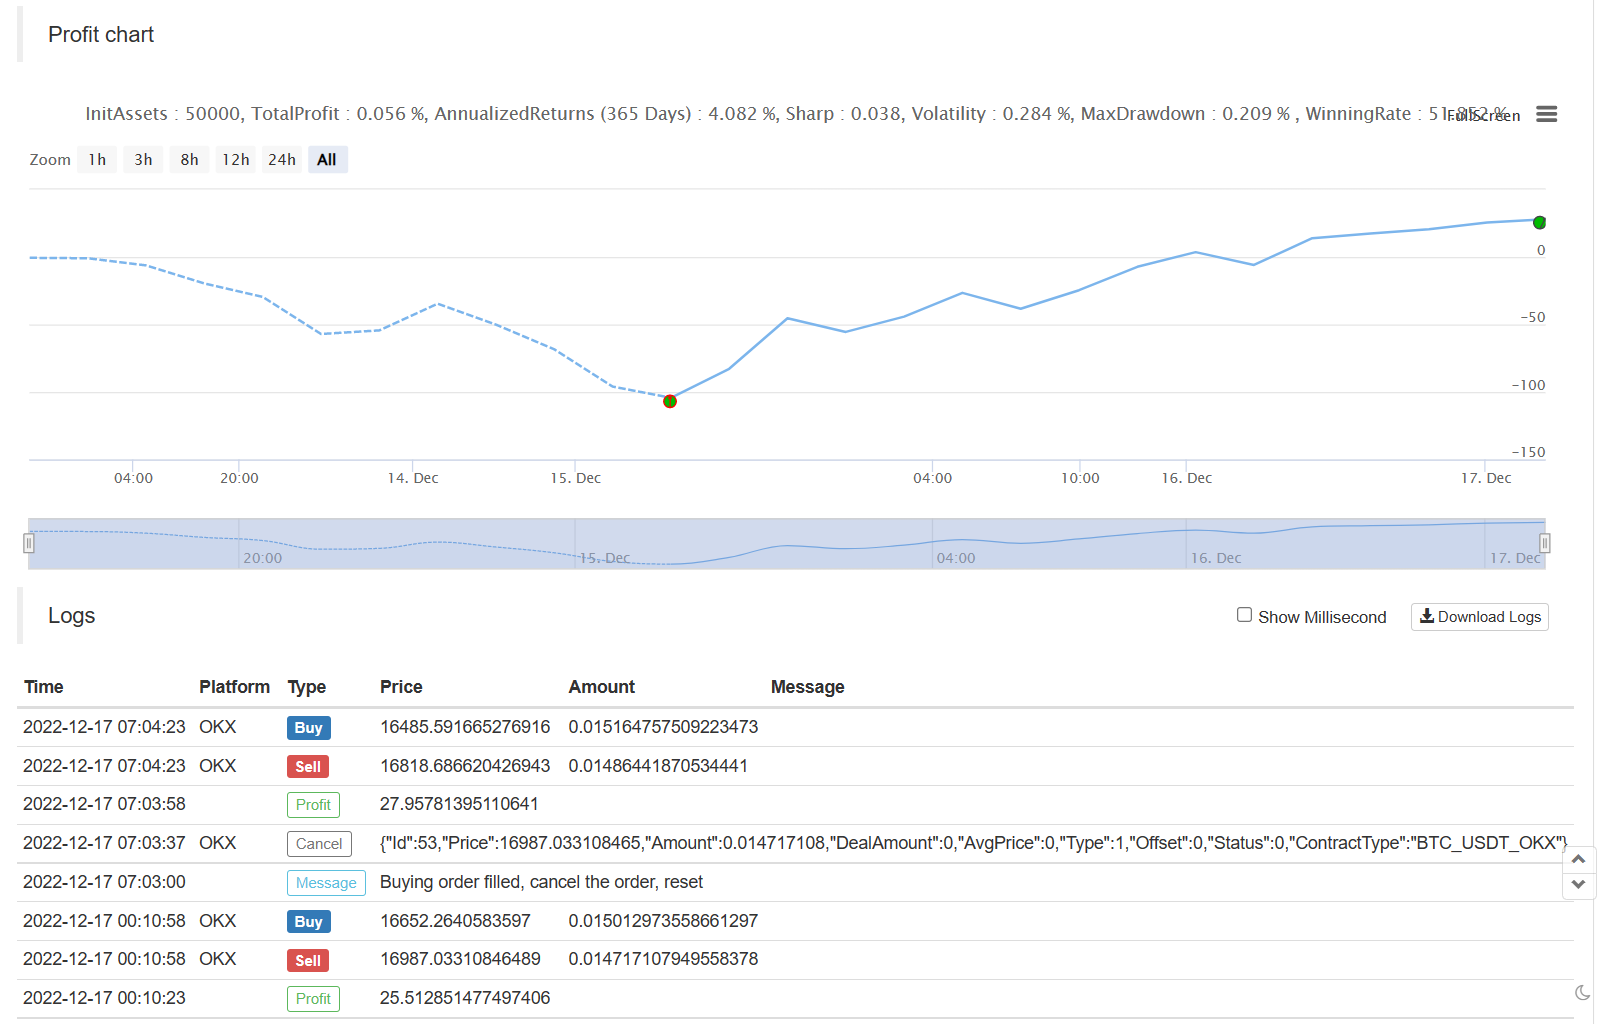The width and height of the screenshot is (1609, 1024).
Task: Open the chart hamburger context menu
Action: tap(1546, 114)
